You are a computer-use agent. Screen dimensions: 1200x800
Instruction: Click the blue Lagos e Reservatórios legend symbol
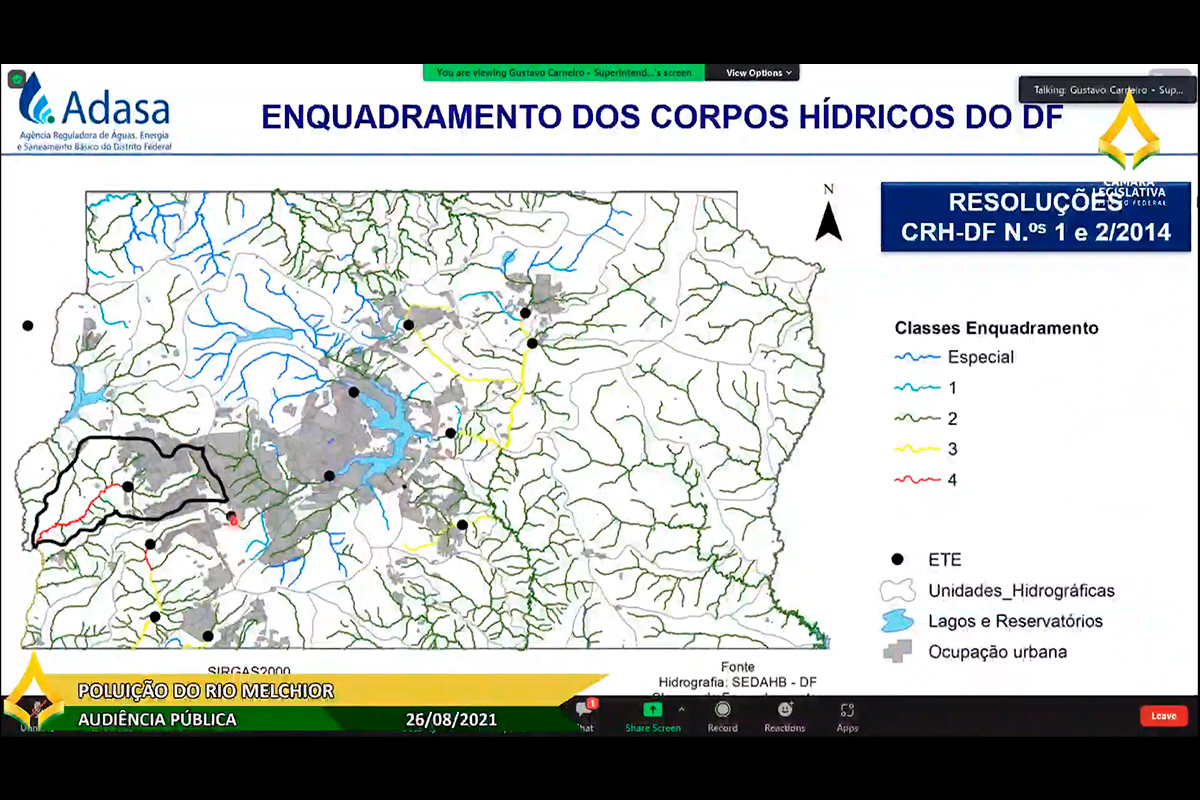pyautogui.click(x=899, y=621)
